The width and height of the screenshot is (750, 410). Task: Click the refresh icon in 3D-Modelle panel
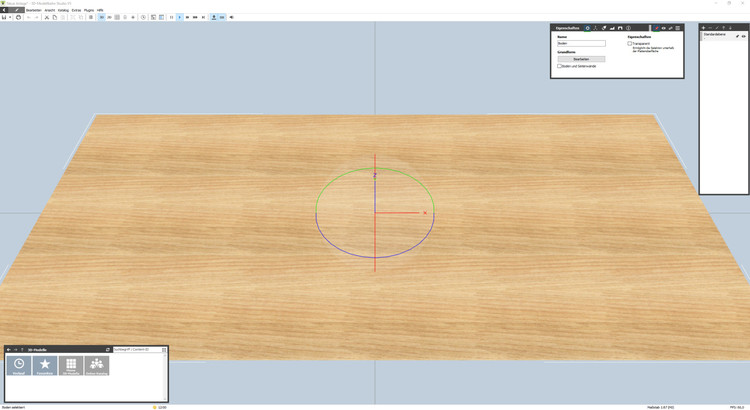click(108, 350)
